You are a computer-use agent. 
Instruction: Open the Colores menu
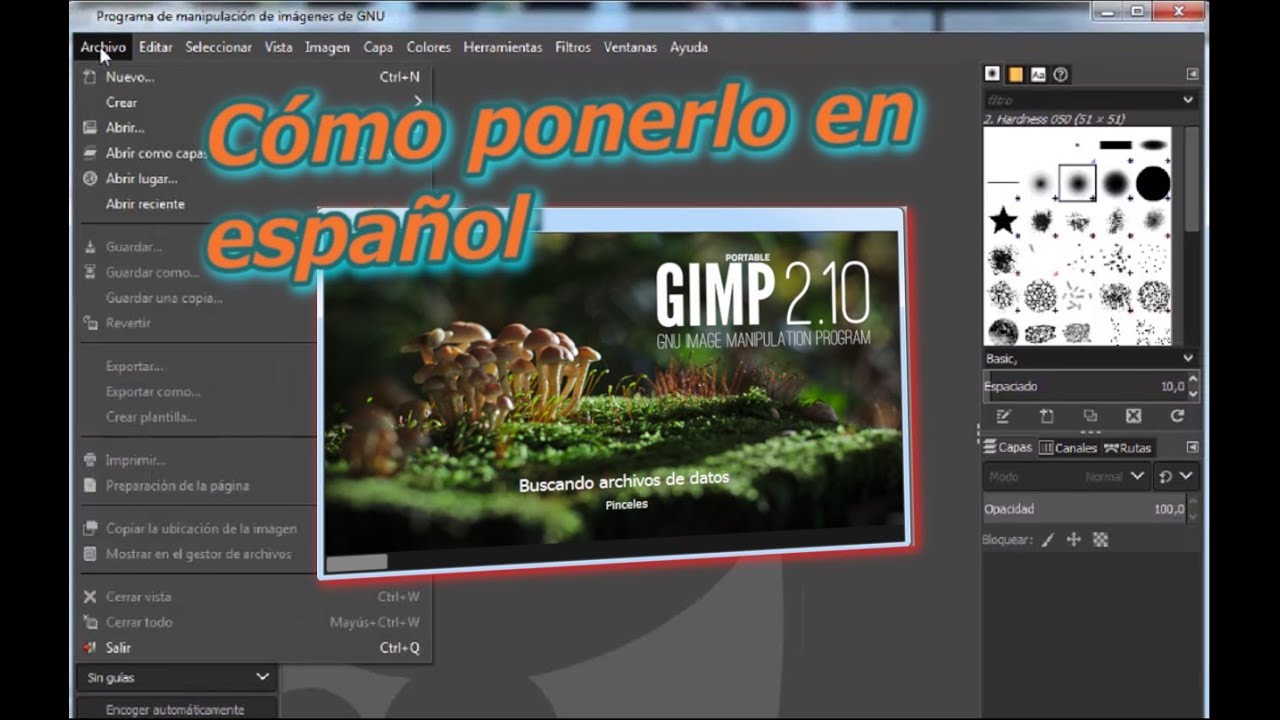point(428,47)
